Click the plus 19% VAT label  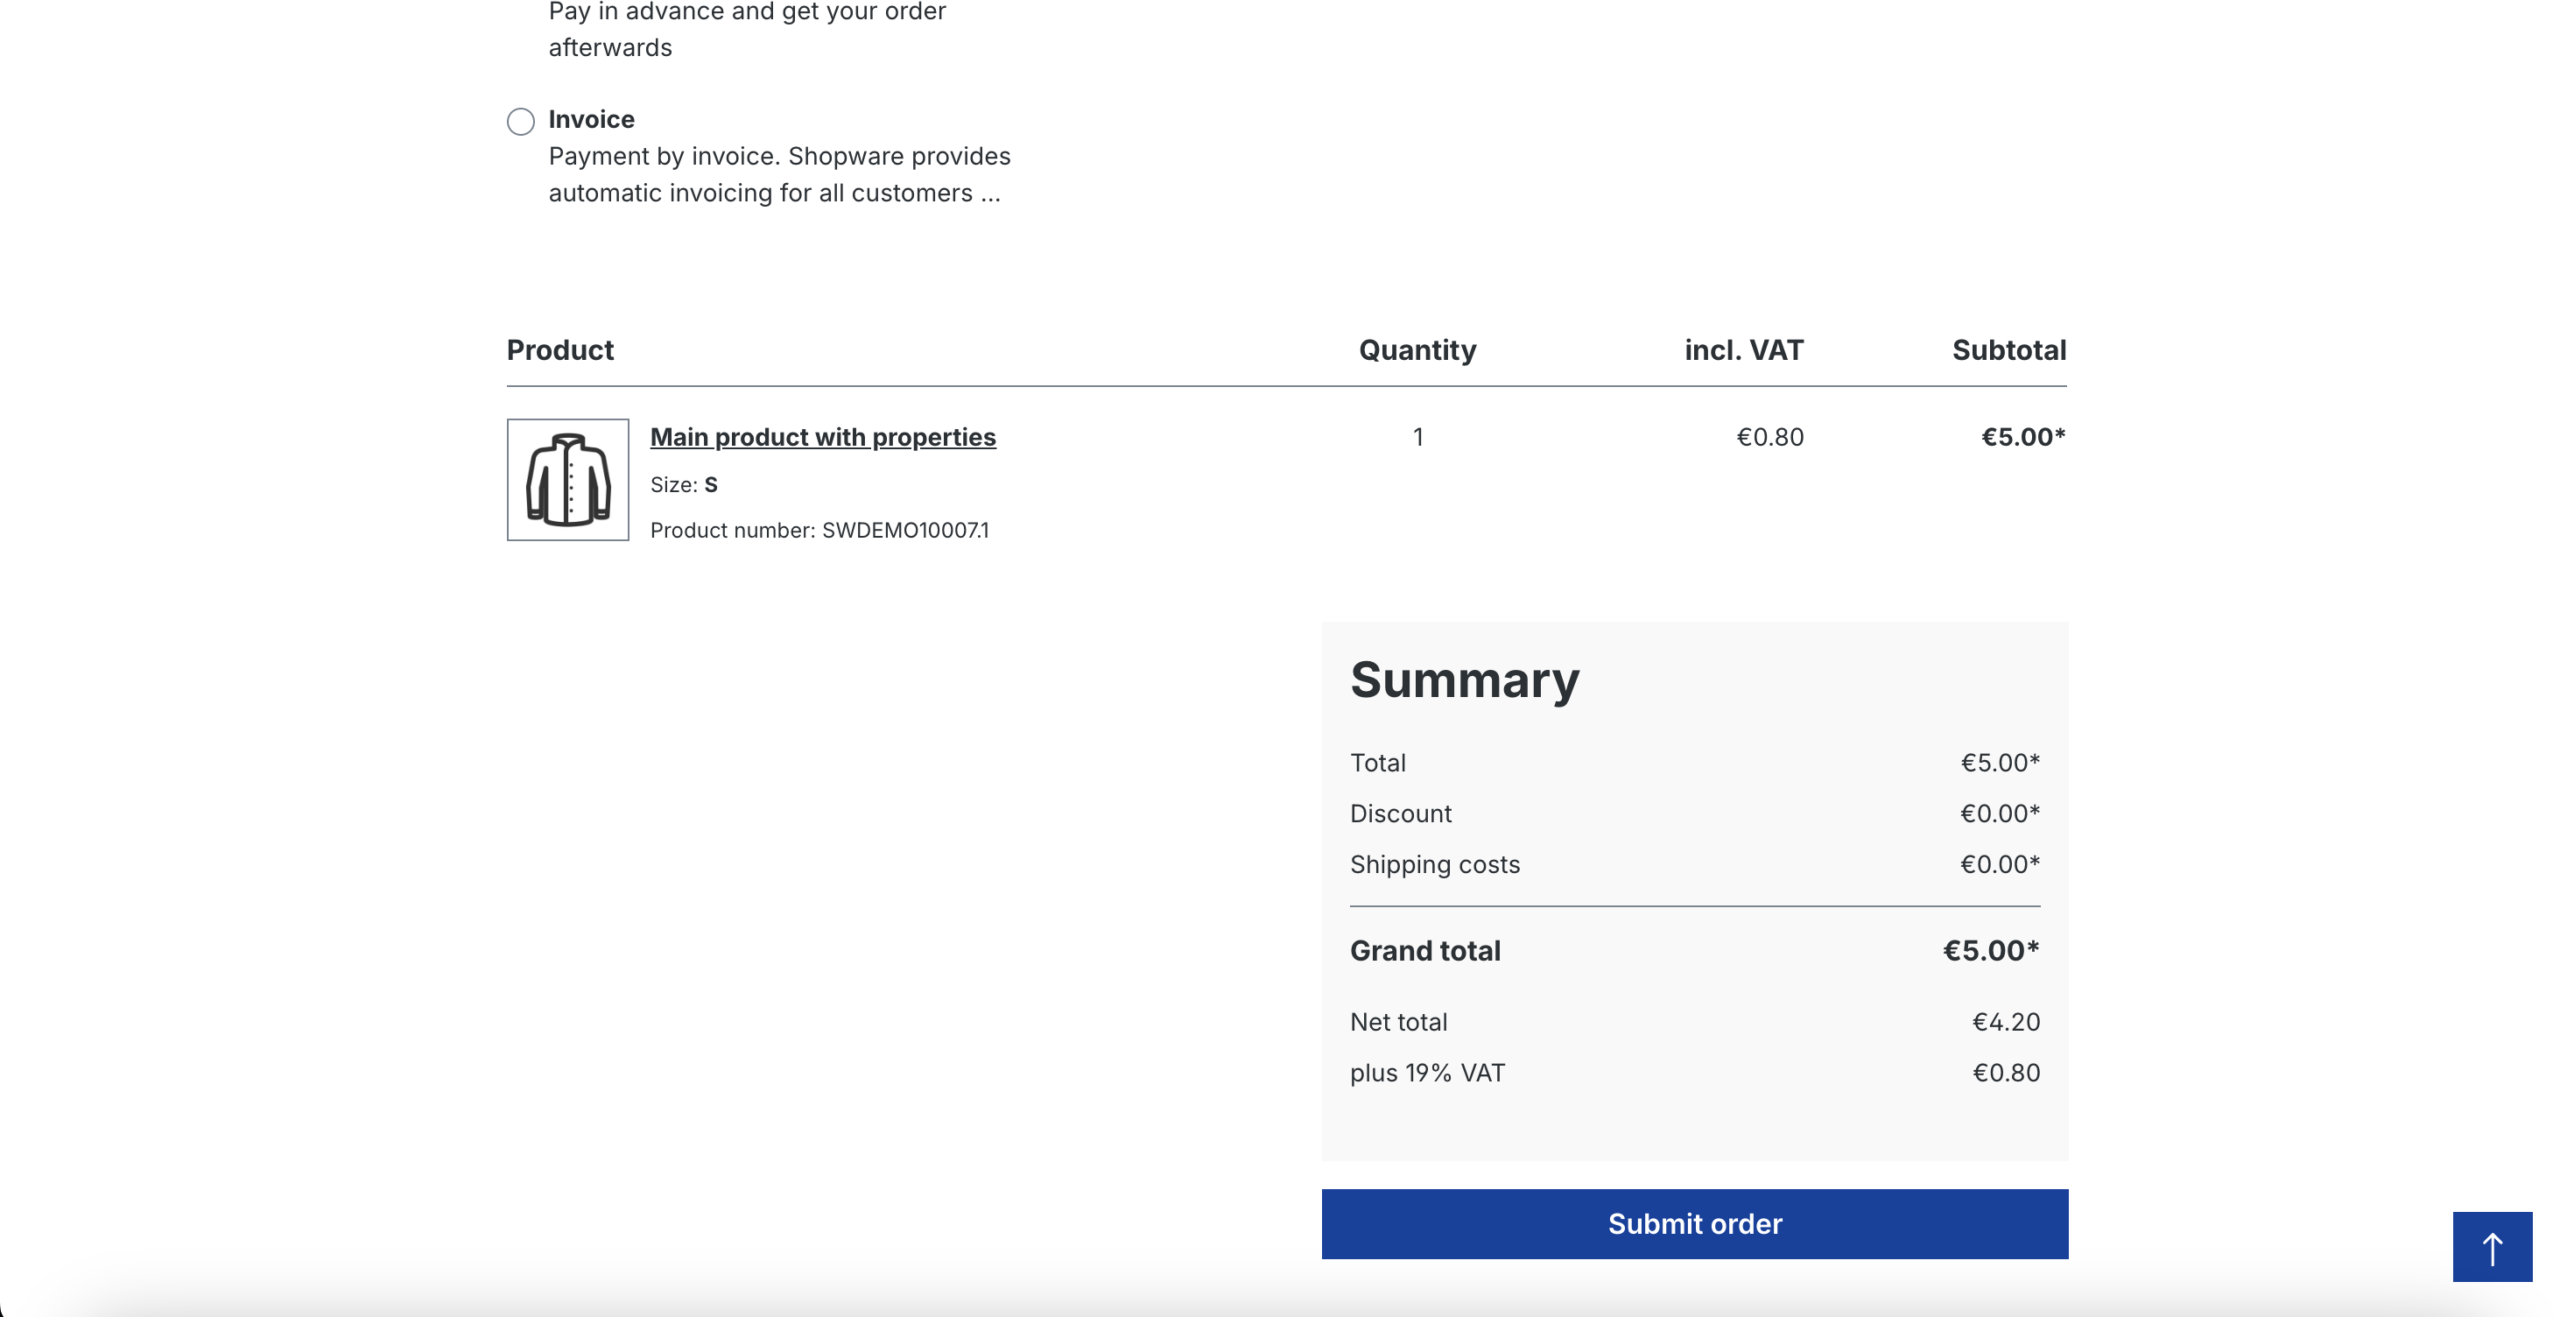pos(1427,1073)
